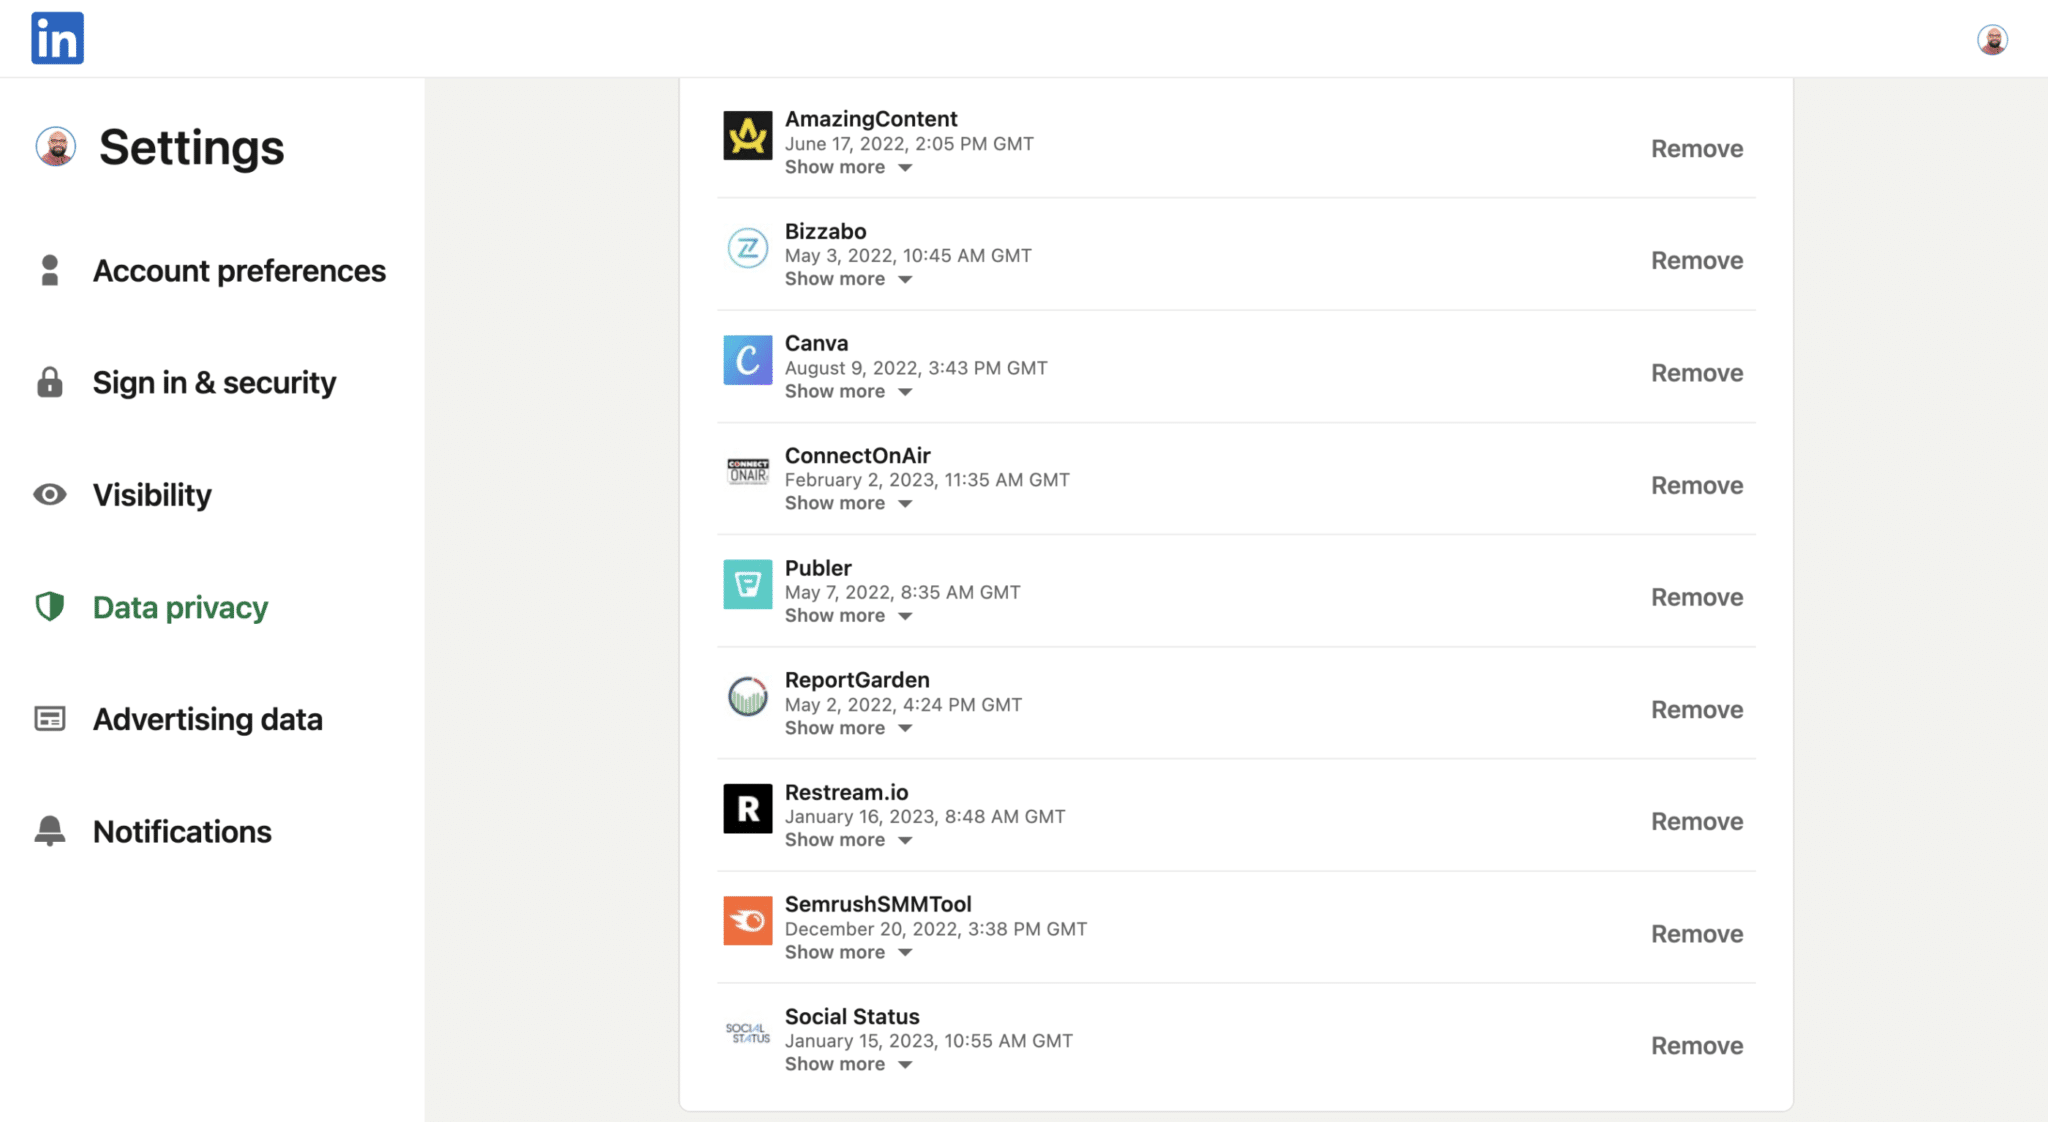
Task: Expand Show more under Restream.io
Action: (848, 840)
